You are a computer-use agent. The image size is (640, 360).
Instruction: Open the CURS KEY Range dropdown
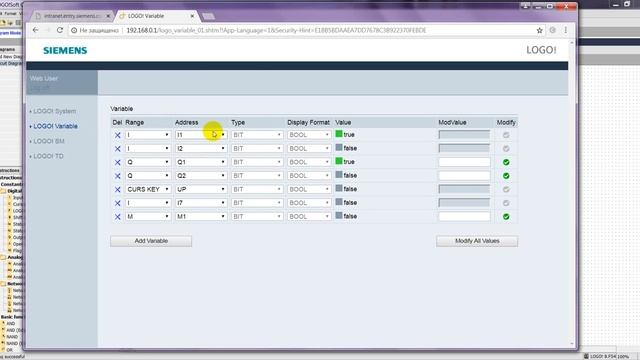(148, 189)
